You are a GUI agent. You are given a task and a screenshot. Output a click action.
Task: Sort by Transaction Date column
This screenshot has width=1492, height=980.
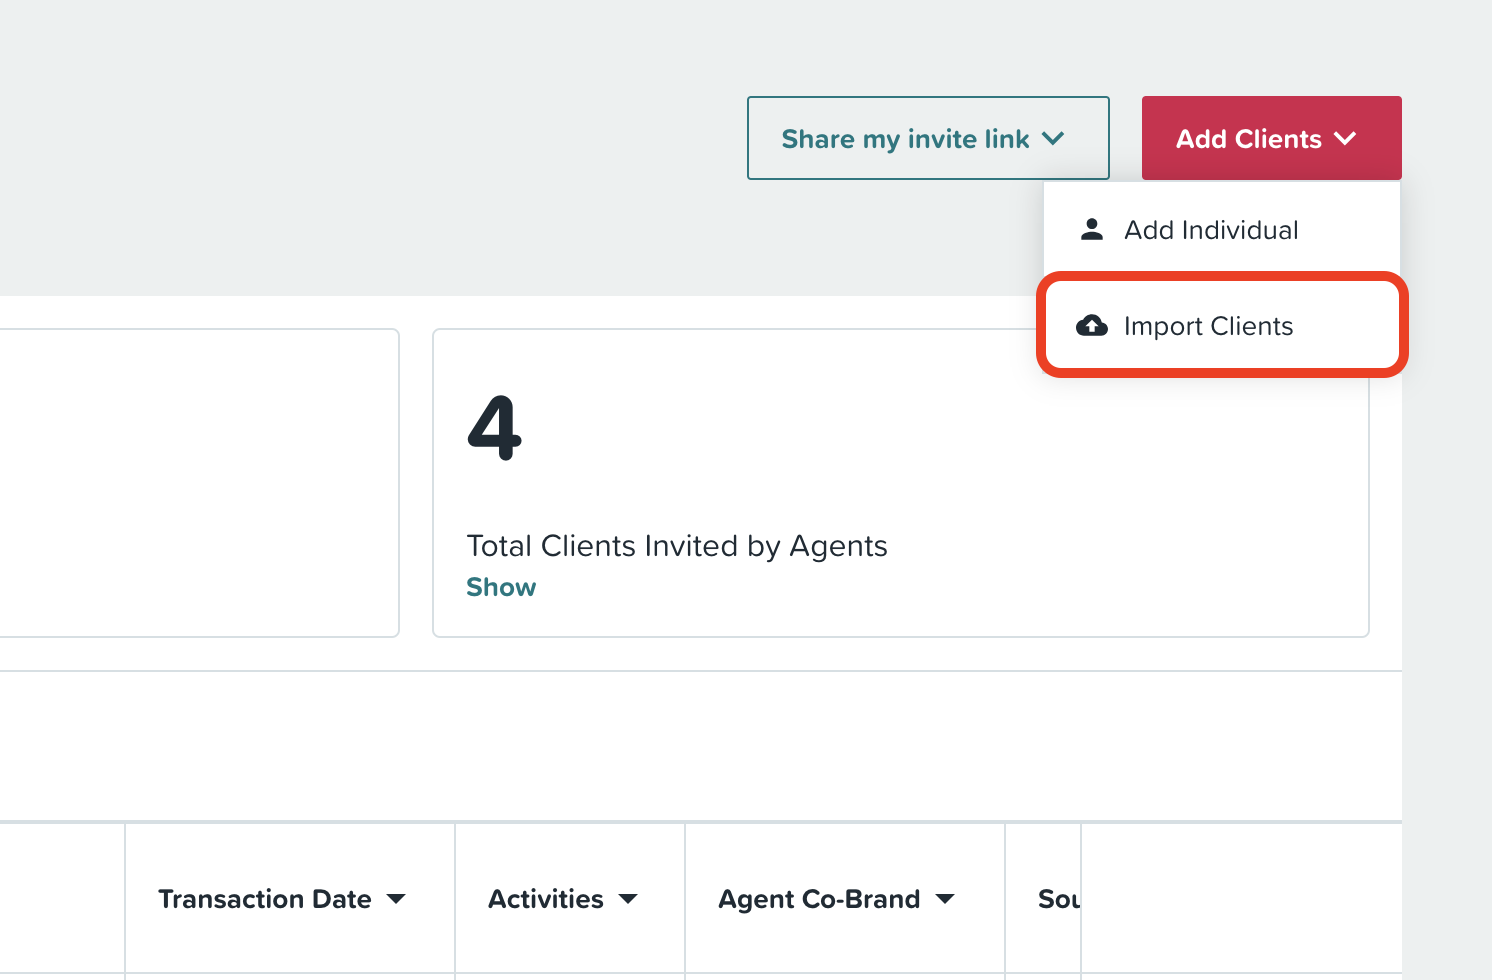[x=282, y=899]
